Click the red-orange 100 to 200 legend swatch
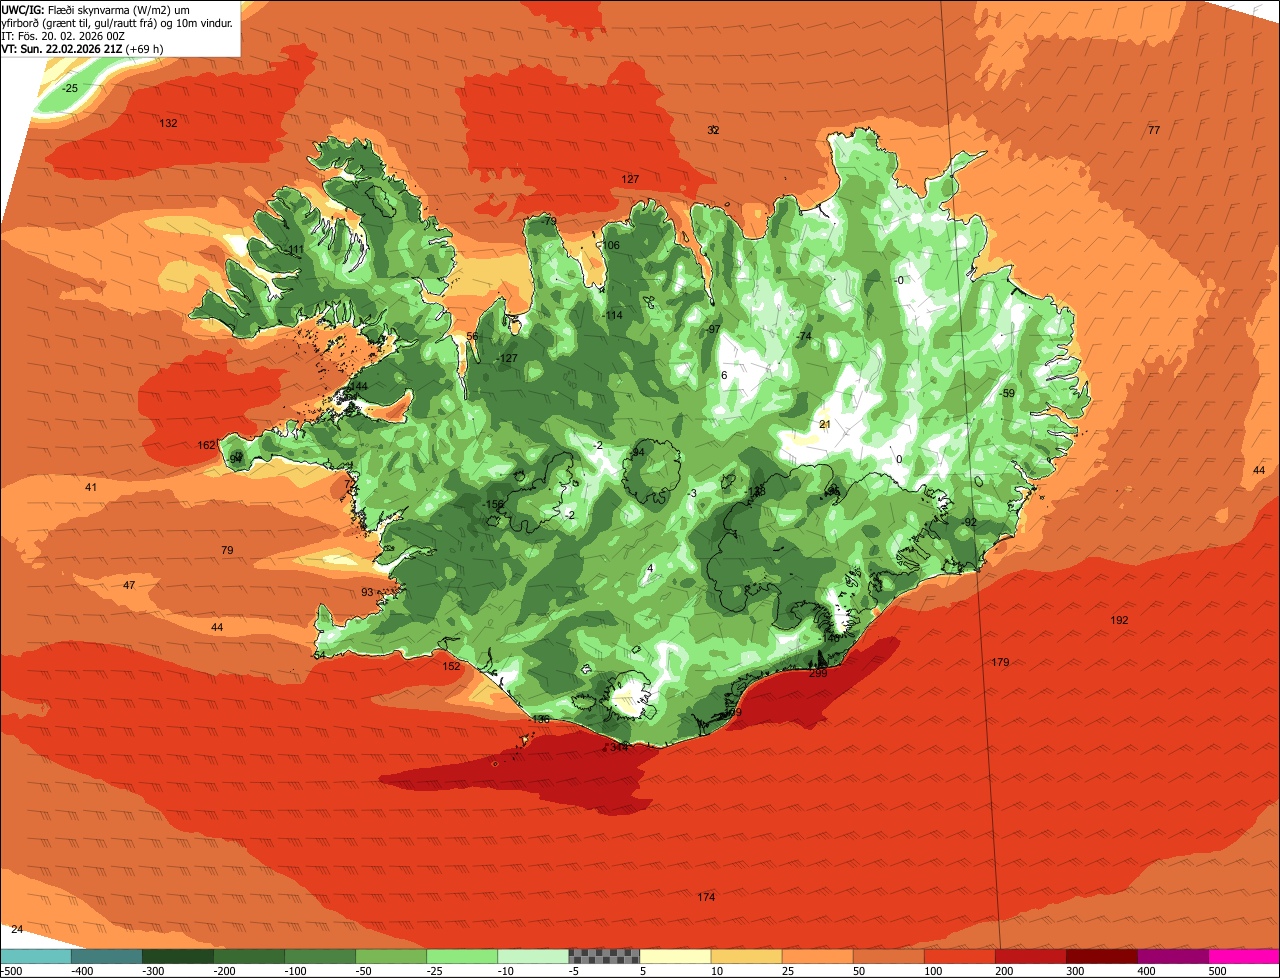This screenshot has width=1280, height=978. [x=959, y=955]
